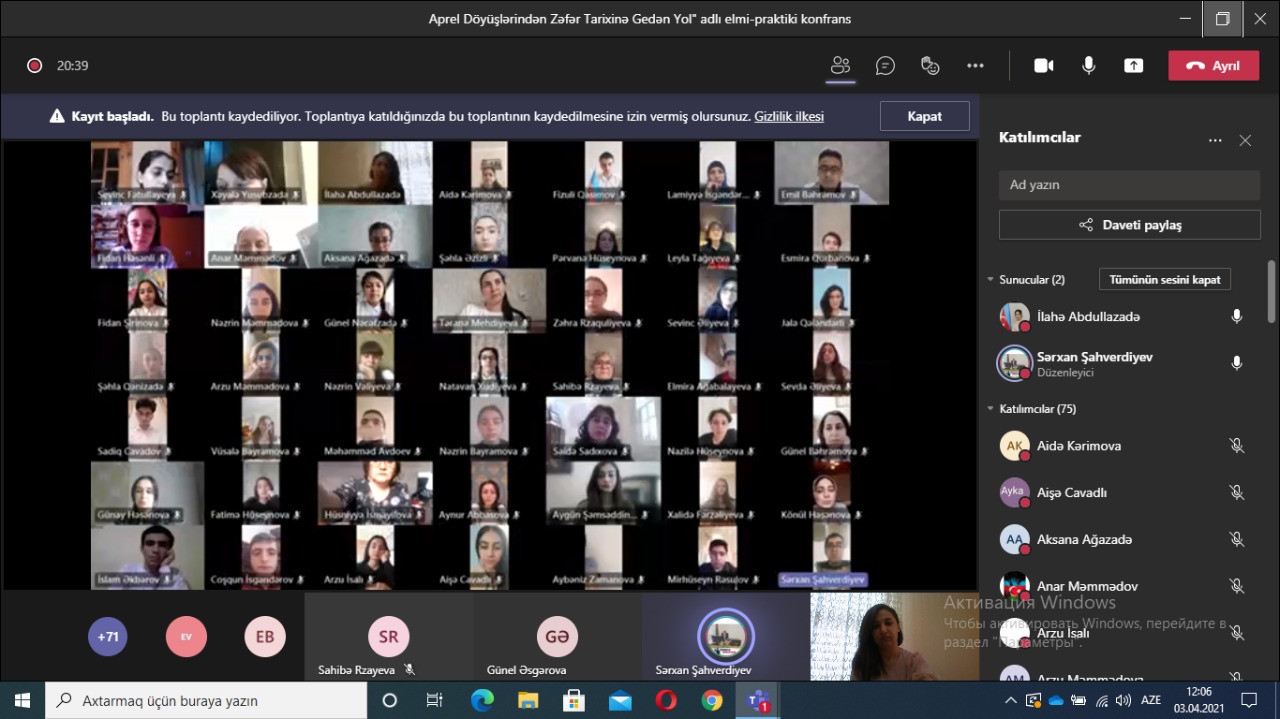Open Cortana circle icon on taskbar
The width and height of the screenshot is (1280, 719).
coord(390,700)
